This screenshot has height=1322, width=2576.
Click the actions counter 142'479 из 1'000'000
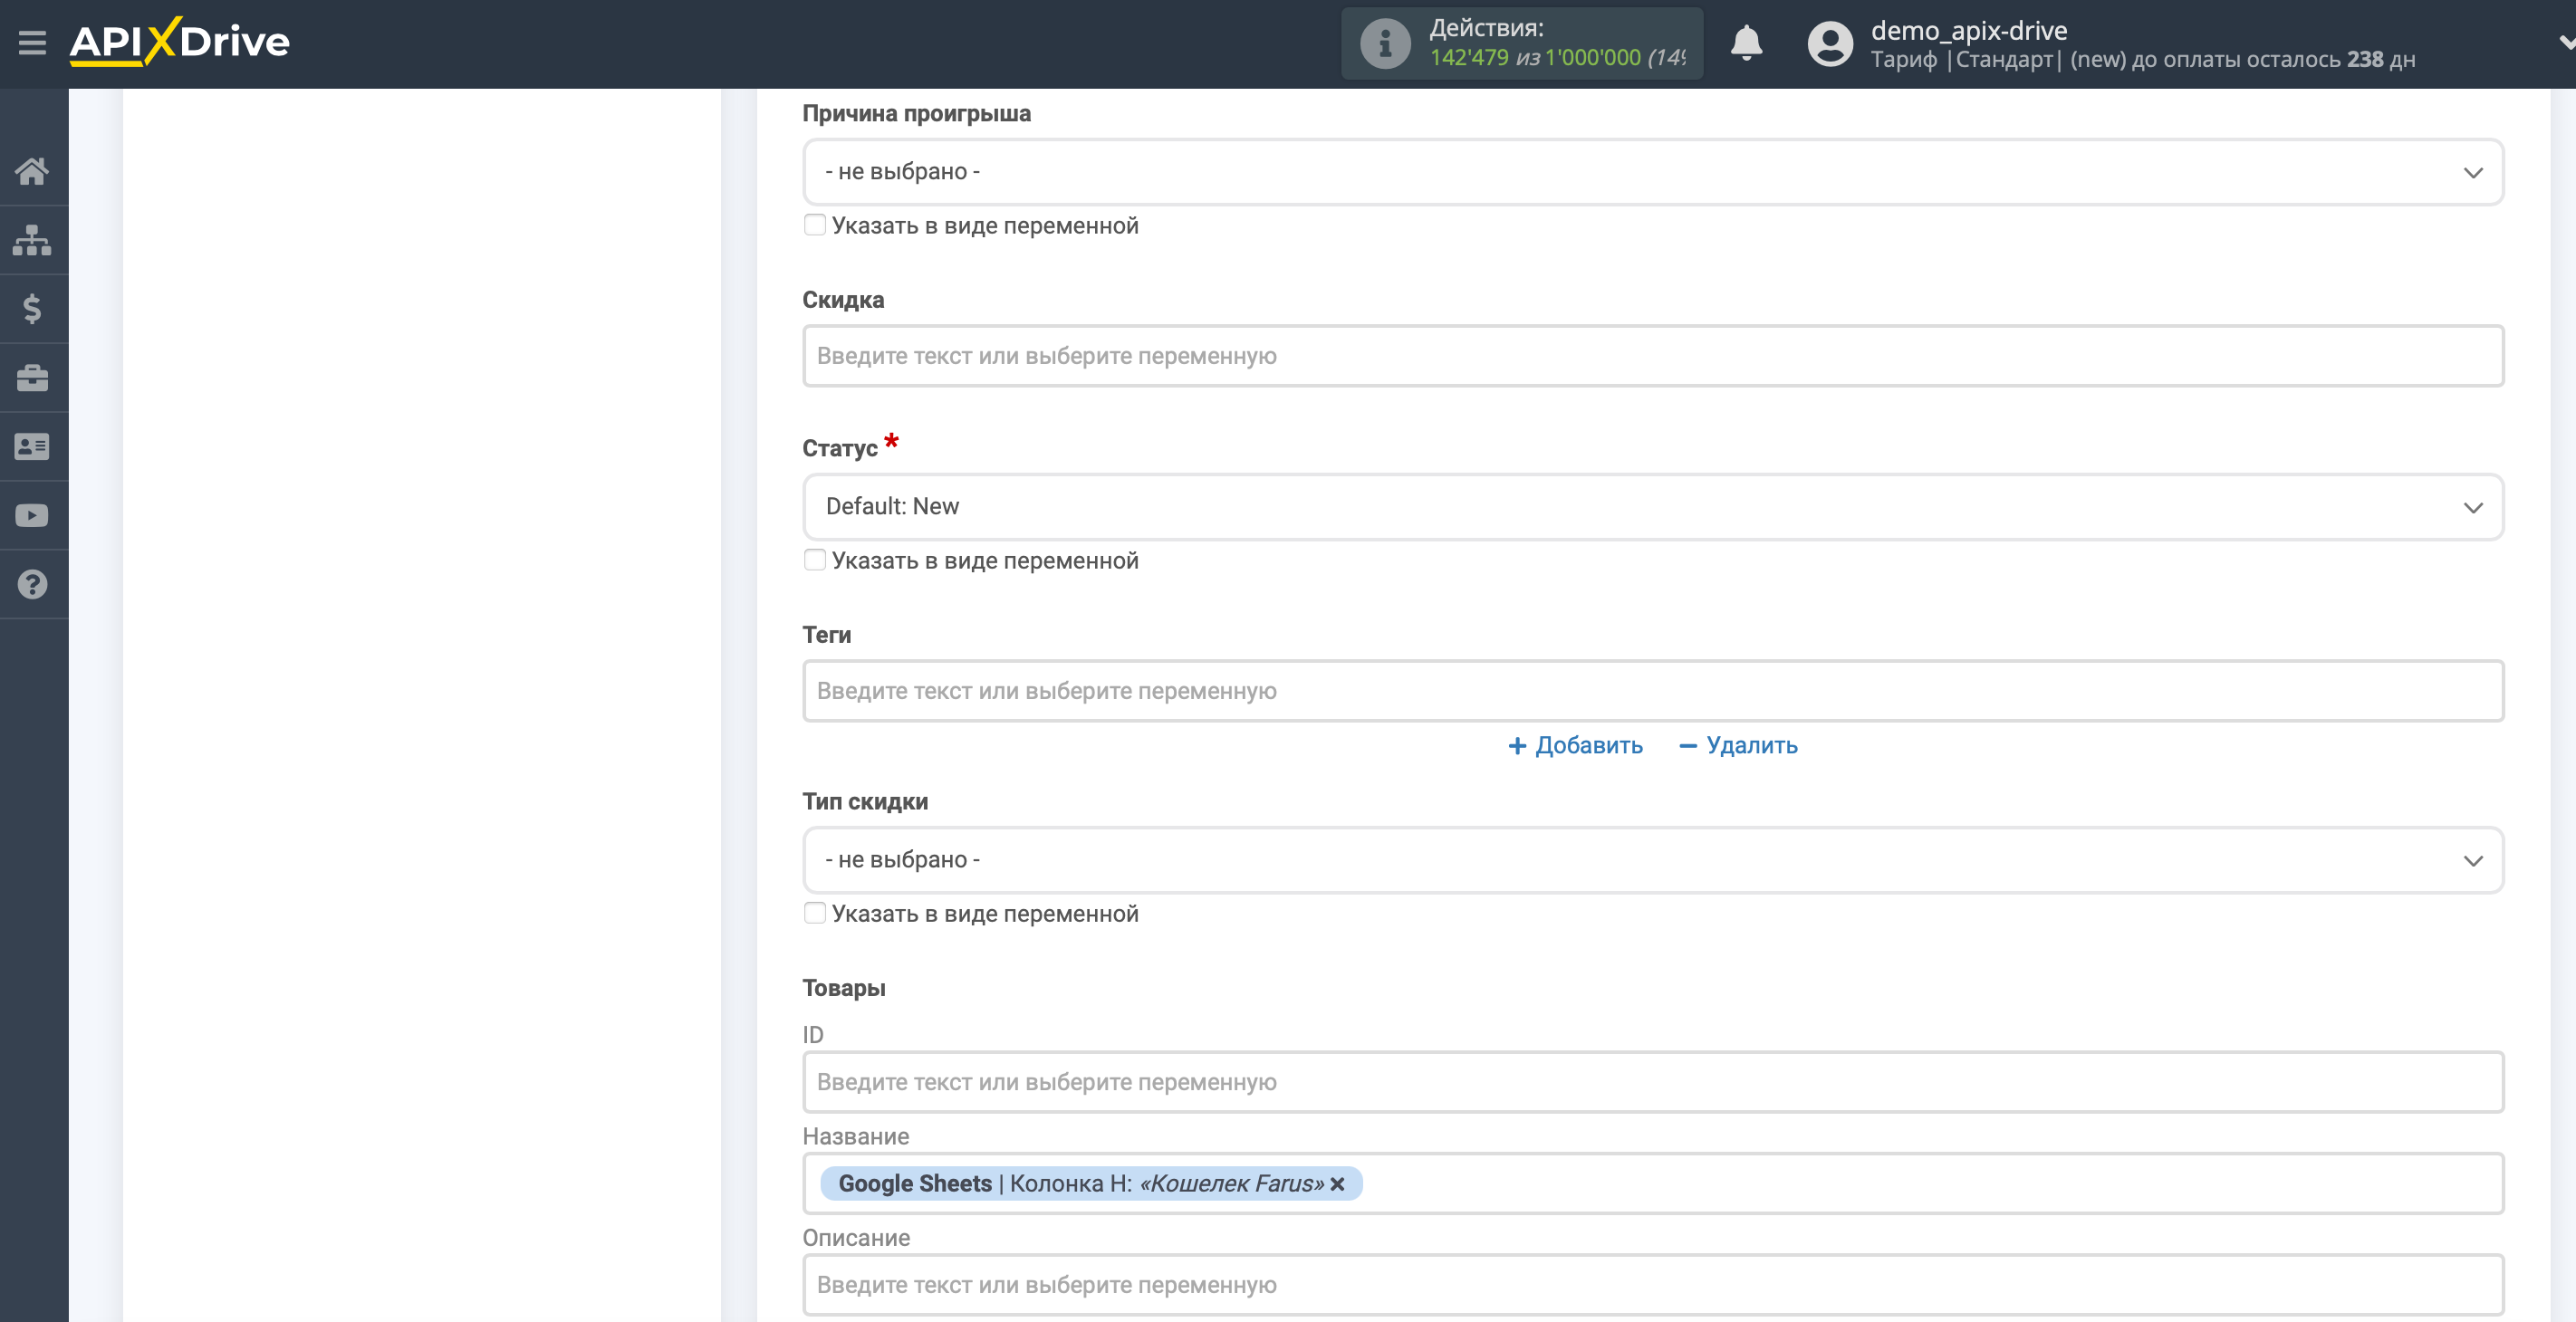(1556, 58)
